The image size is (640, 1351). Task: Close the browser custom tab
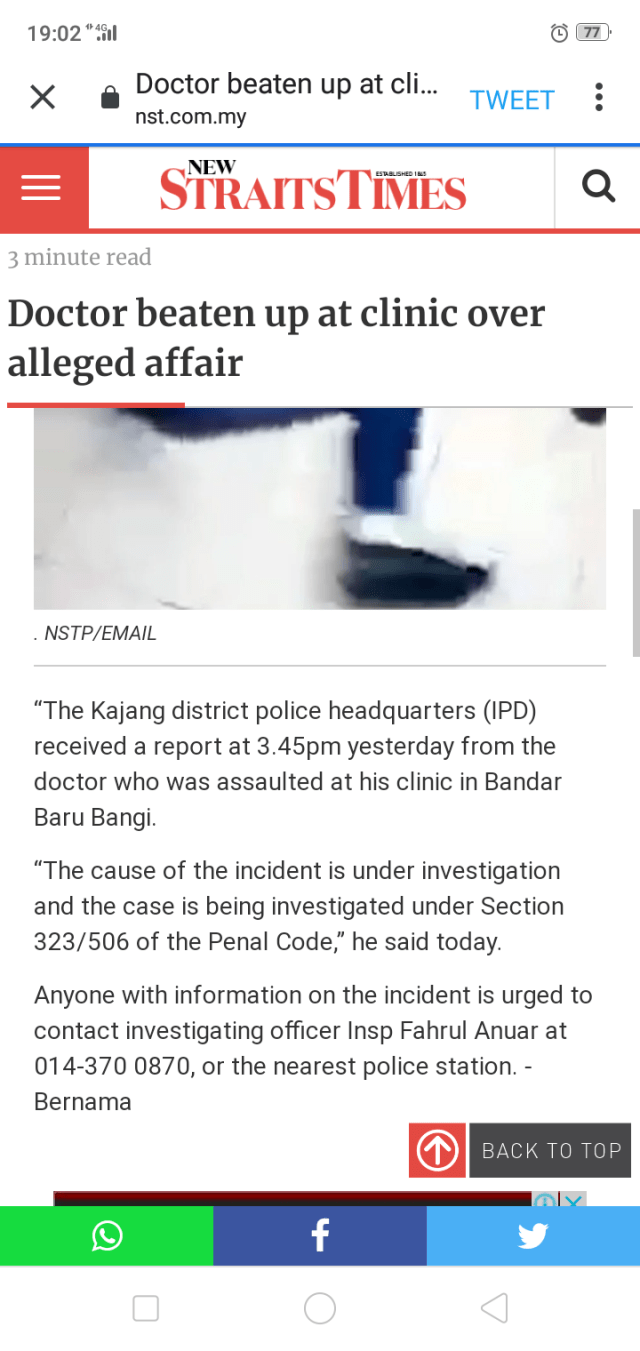[x=42, y=97]
